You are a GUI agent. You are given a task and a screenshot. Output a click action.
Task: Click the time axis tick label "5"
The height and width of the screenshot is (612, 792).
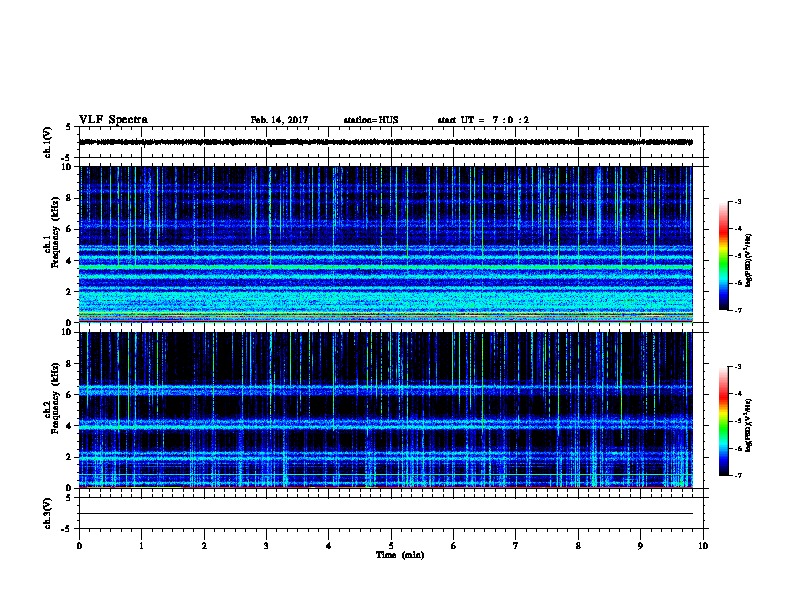[391, 545]
